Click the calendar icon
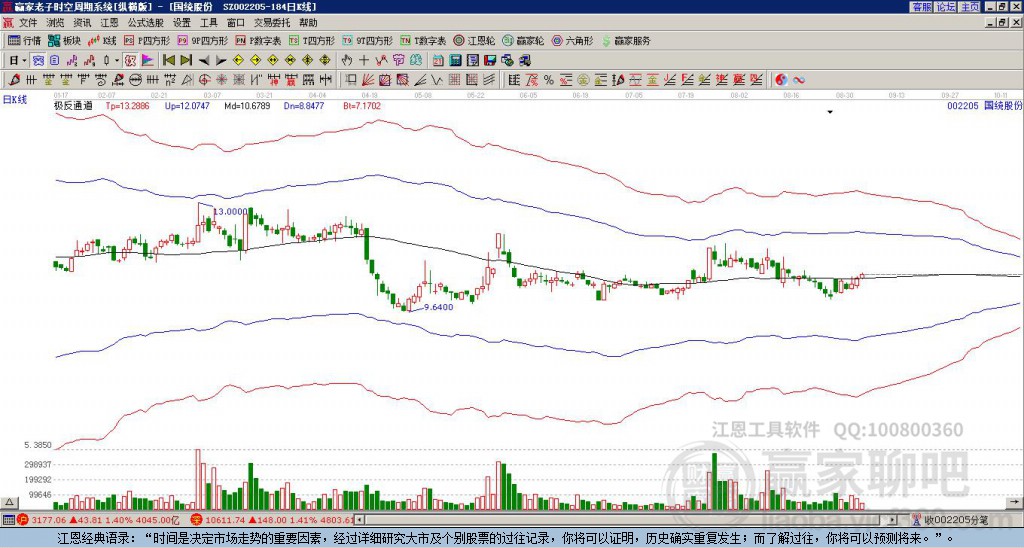Viewport: 1024px width, 548px height. point(438,61)
